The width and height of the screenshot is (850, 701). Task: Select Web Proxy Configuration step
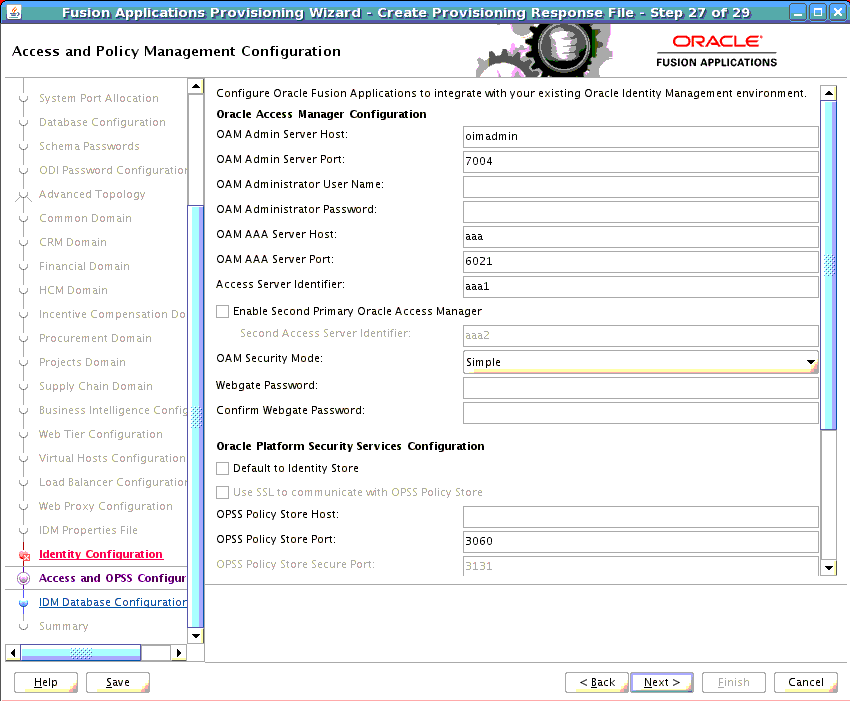pyautogui.click(x=106, y=506)
